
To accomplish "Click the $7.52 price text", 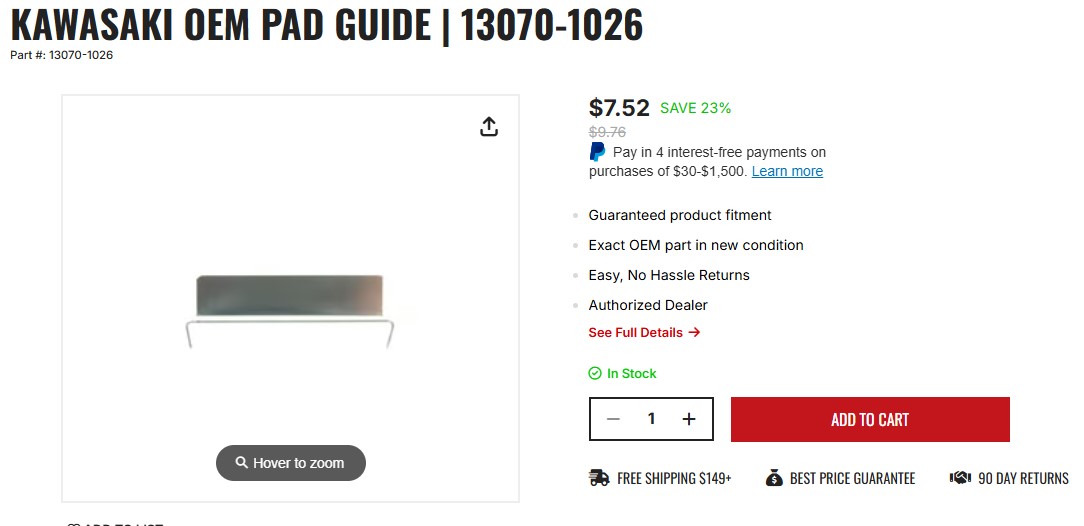I will (x=619, y=107).
